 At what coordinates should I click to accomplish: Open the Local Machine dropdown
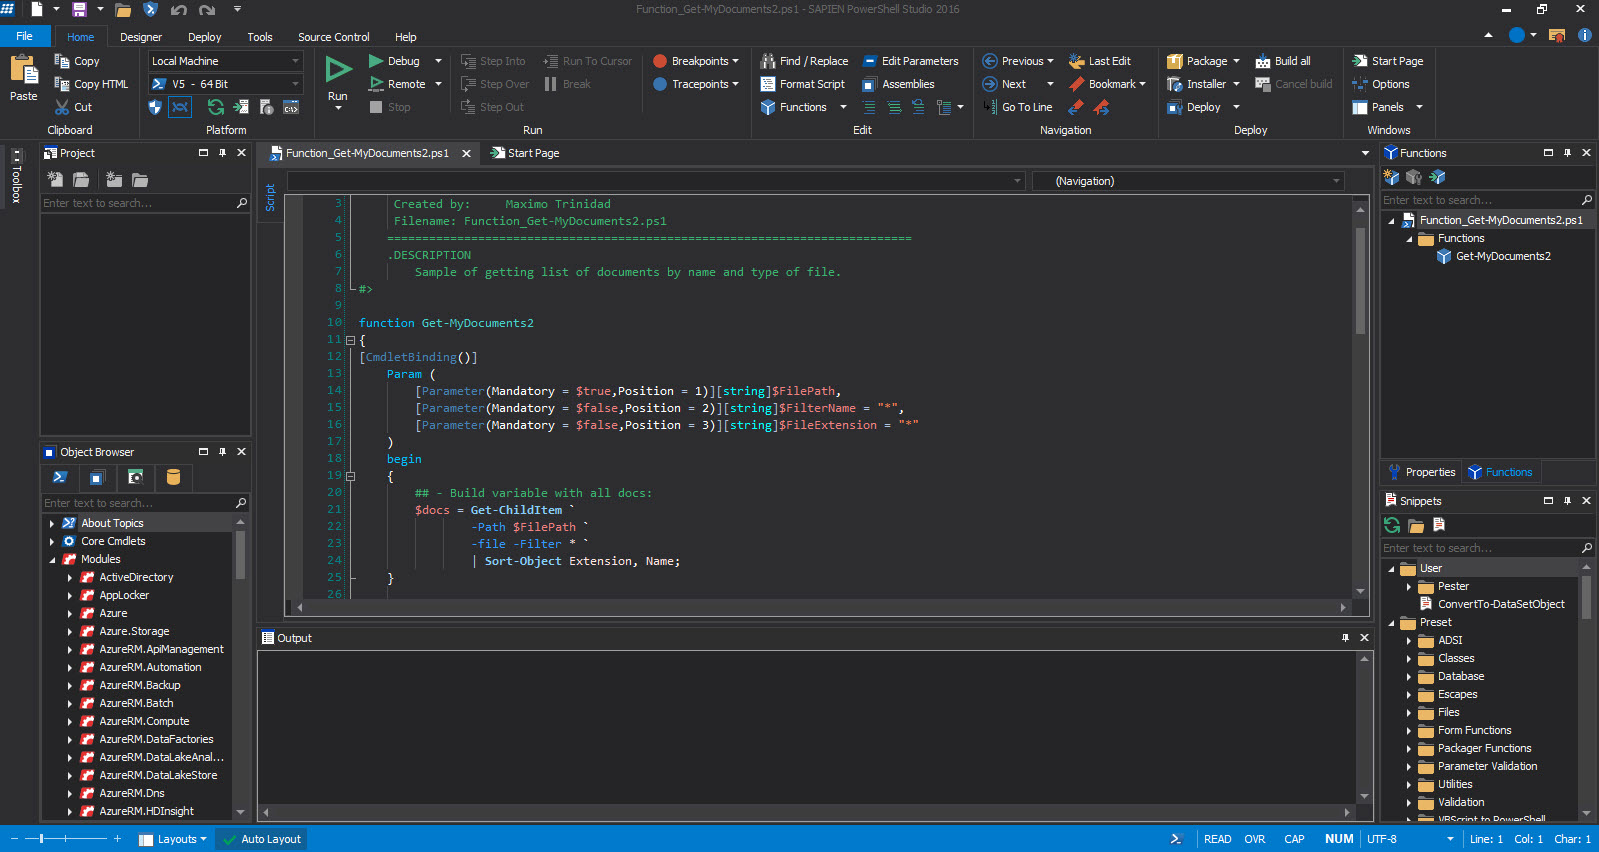click(225, 61)
